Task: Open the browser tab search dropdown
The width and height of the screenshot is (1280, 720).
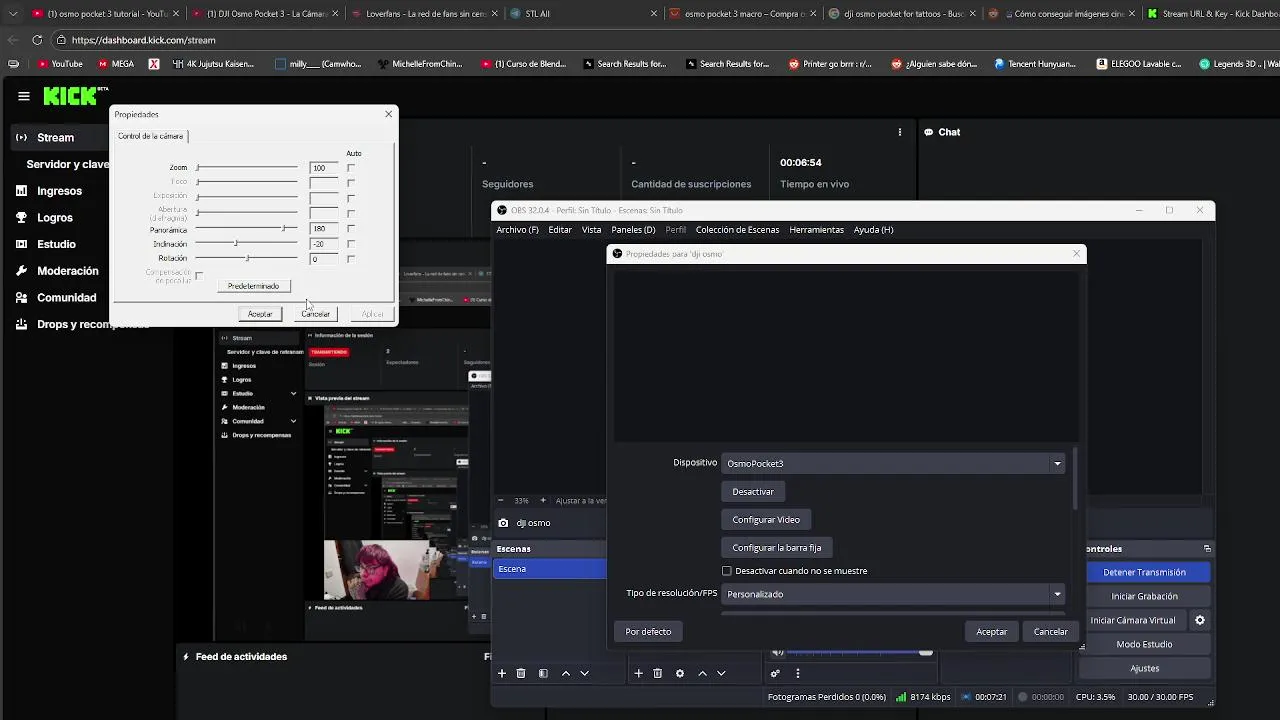Action: click(x=13, y=14)
